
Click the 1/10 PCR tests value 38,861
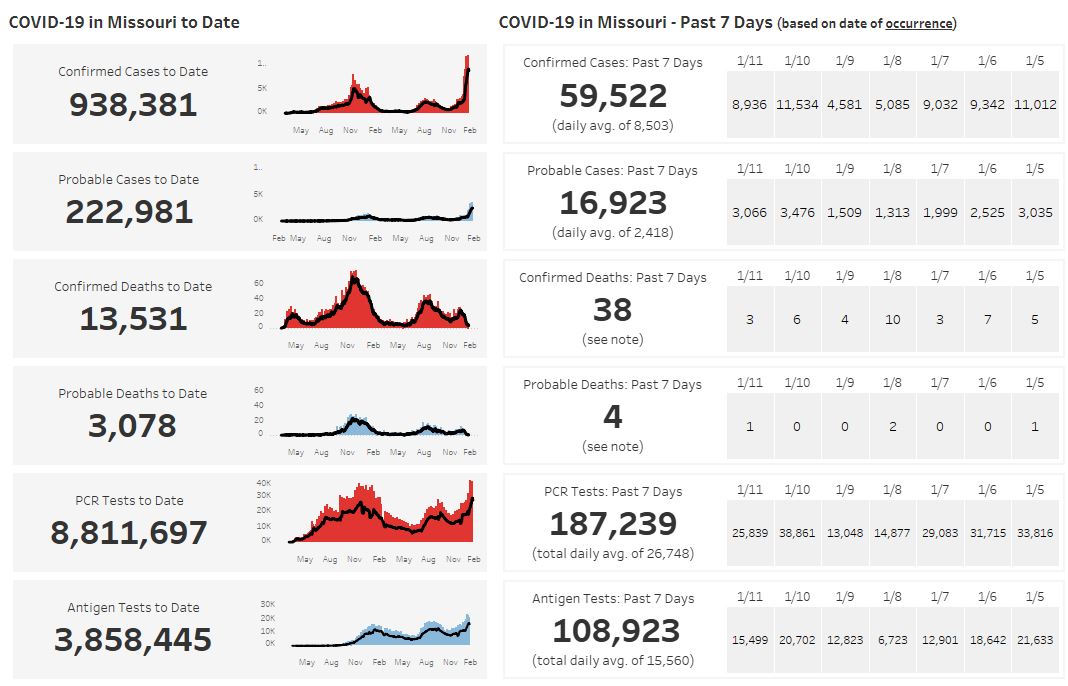click(x=797, y=533)
